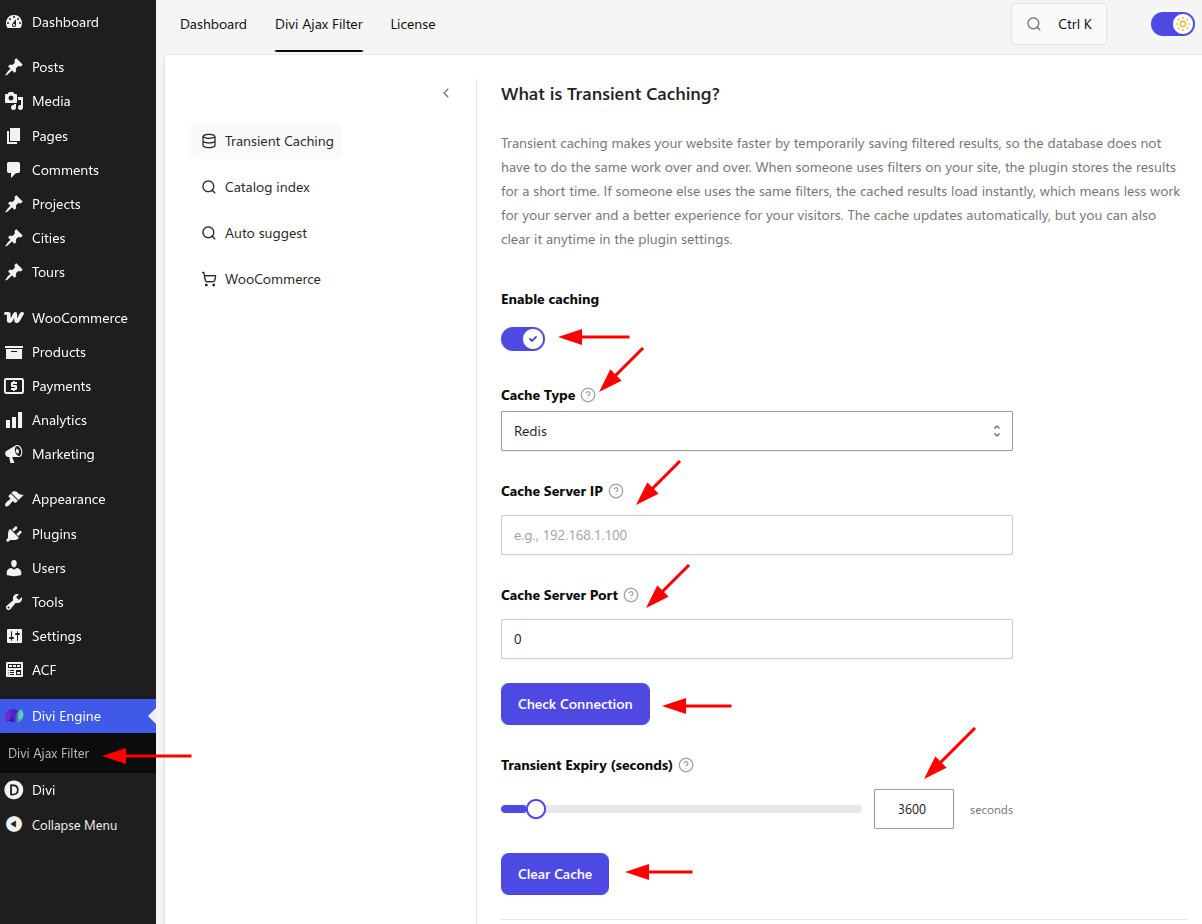Viewport: 1202px width, 924px height.
Task: Click the Clear Cache button
Action: click(555, 874)
